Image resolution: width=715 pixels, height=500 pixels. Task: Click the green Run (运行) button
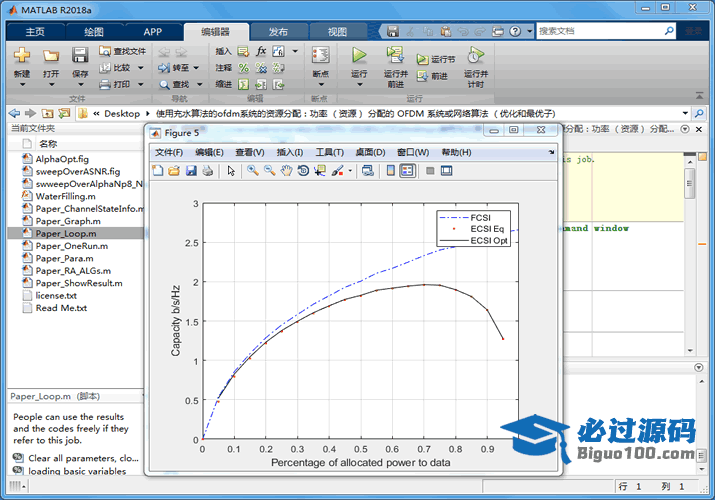(359, 56)
